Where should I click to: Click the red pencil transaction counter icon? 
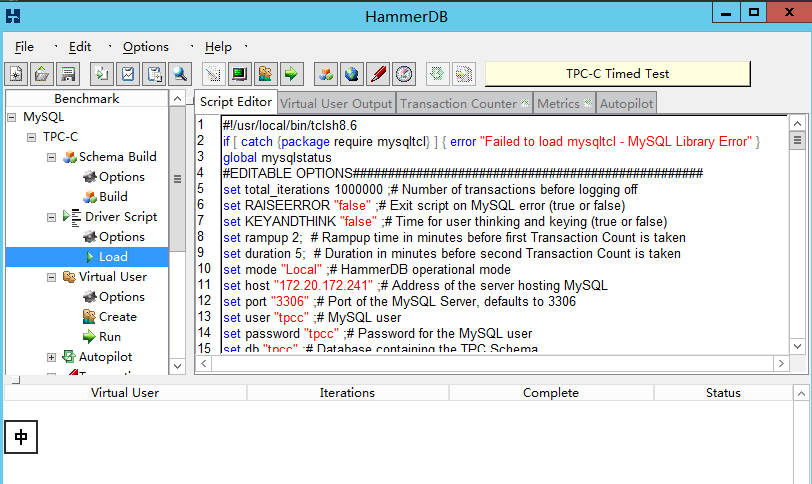tap(377, 74)
